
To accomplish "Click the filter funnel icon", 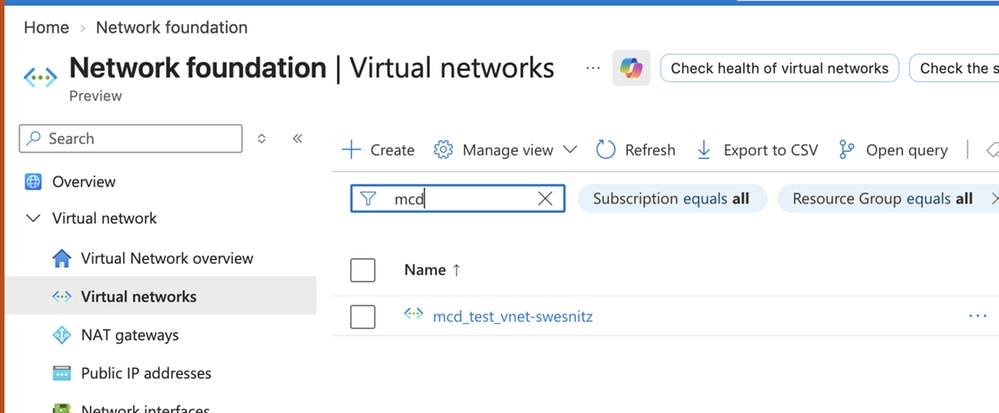I will tap(368, 199).
